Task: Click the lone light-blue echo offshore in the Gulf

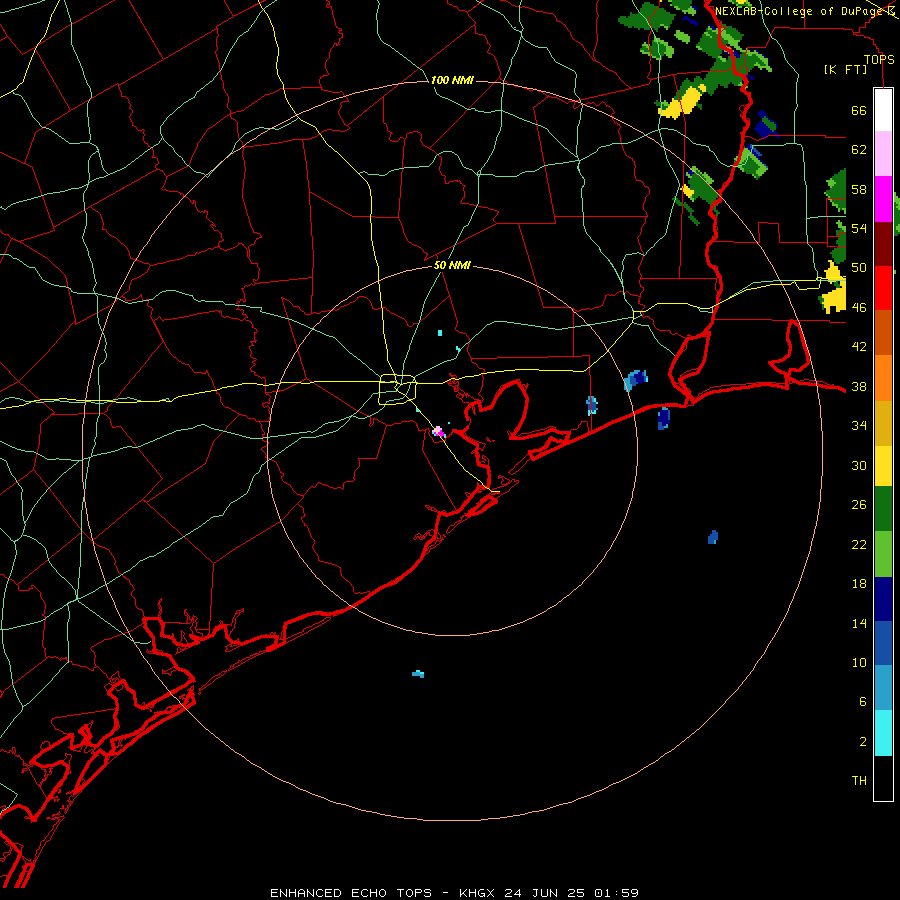Action: click(418, 674)
